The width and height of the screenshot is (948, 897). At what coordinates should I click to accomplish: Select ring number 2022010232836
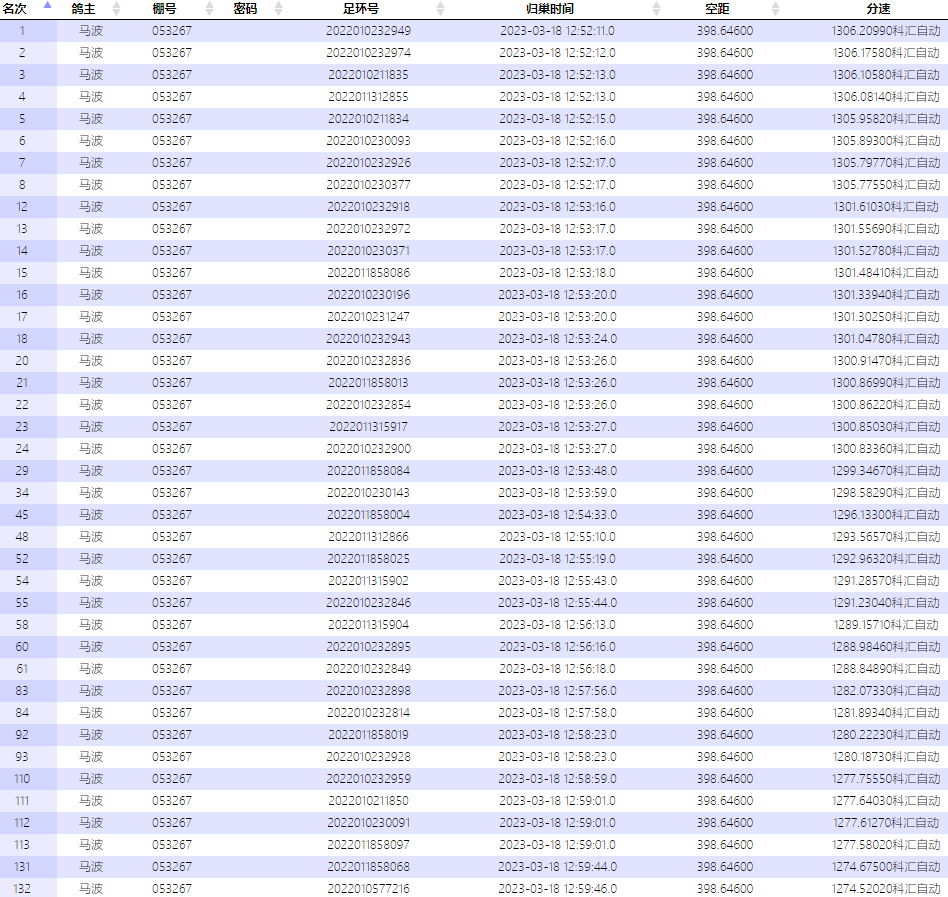[368, 361]
